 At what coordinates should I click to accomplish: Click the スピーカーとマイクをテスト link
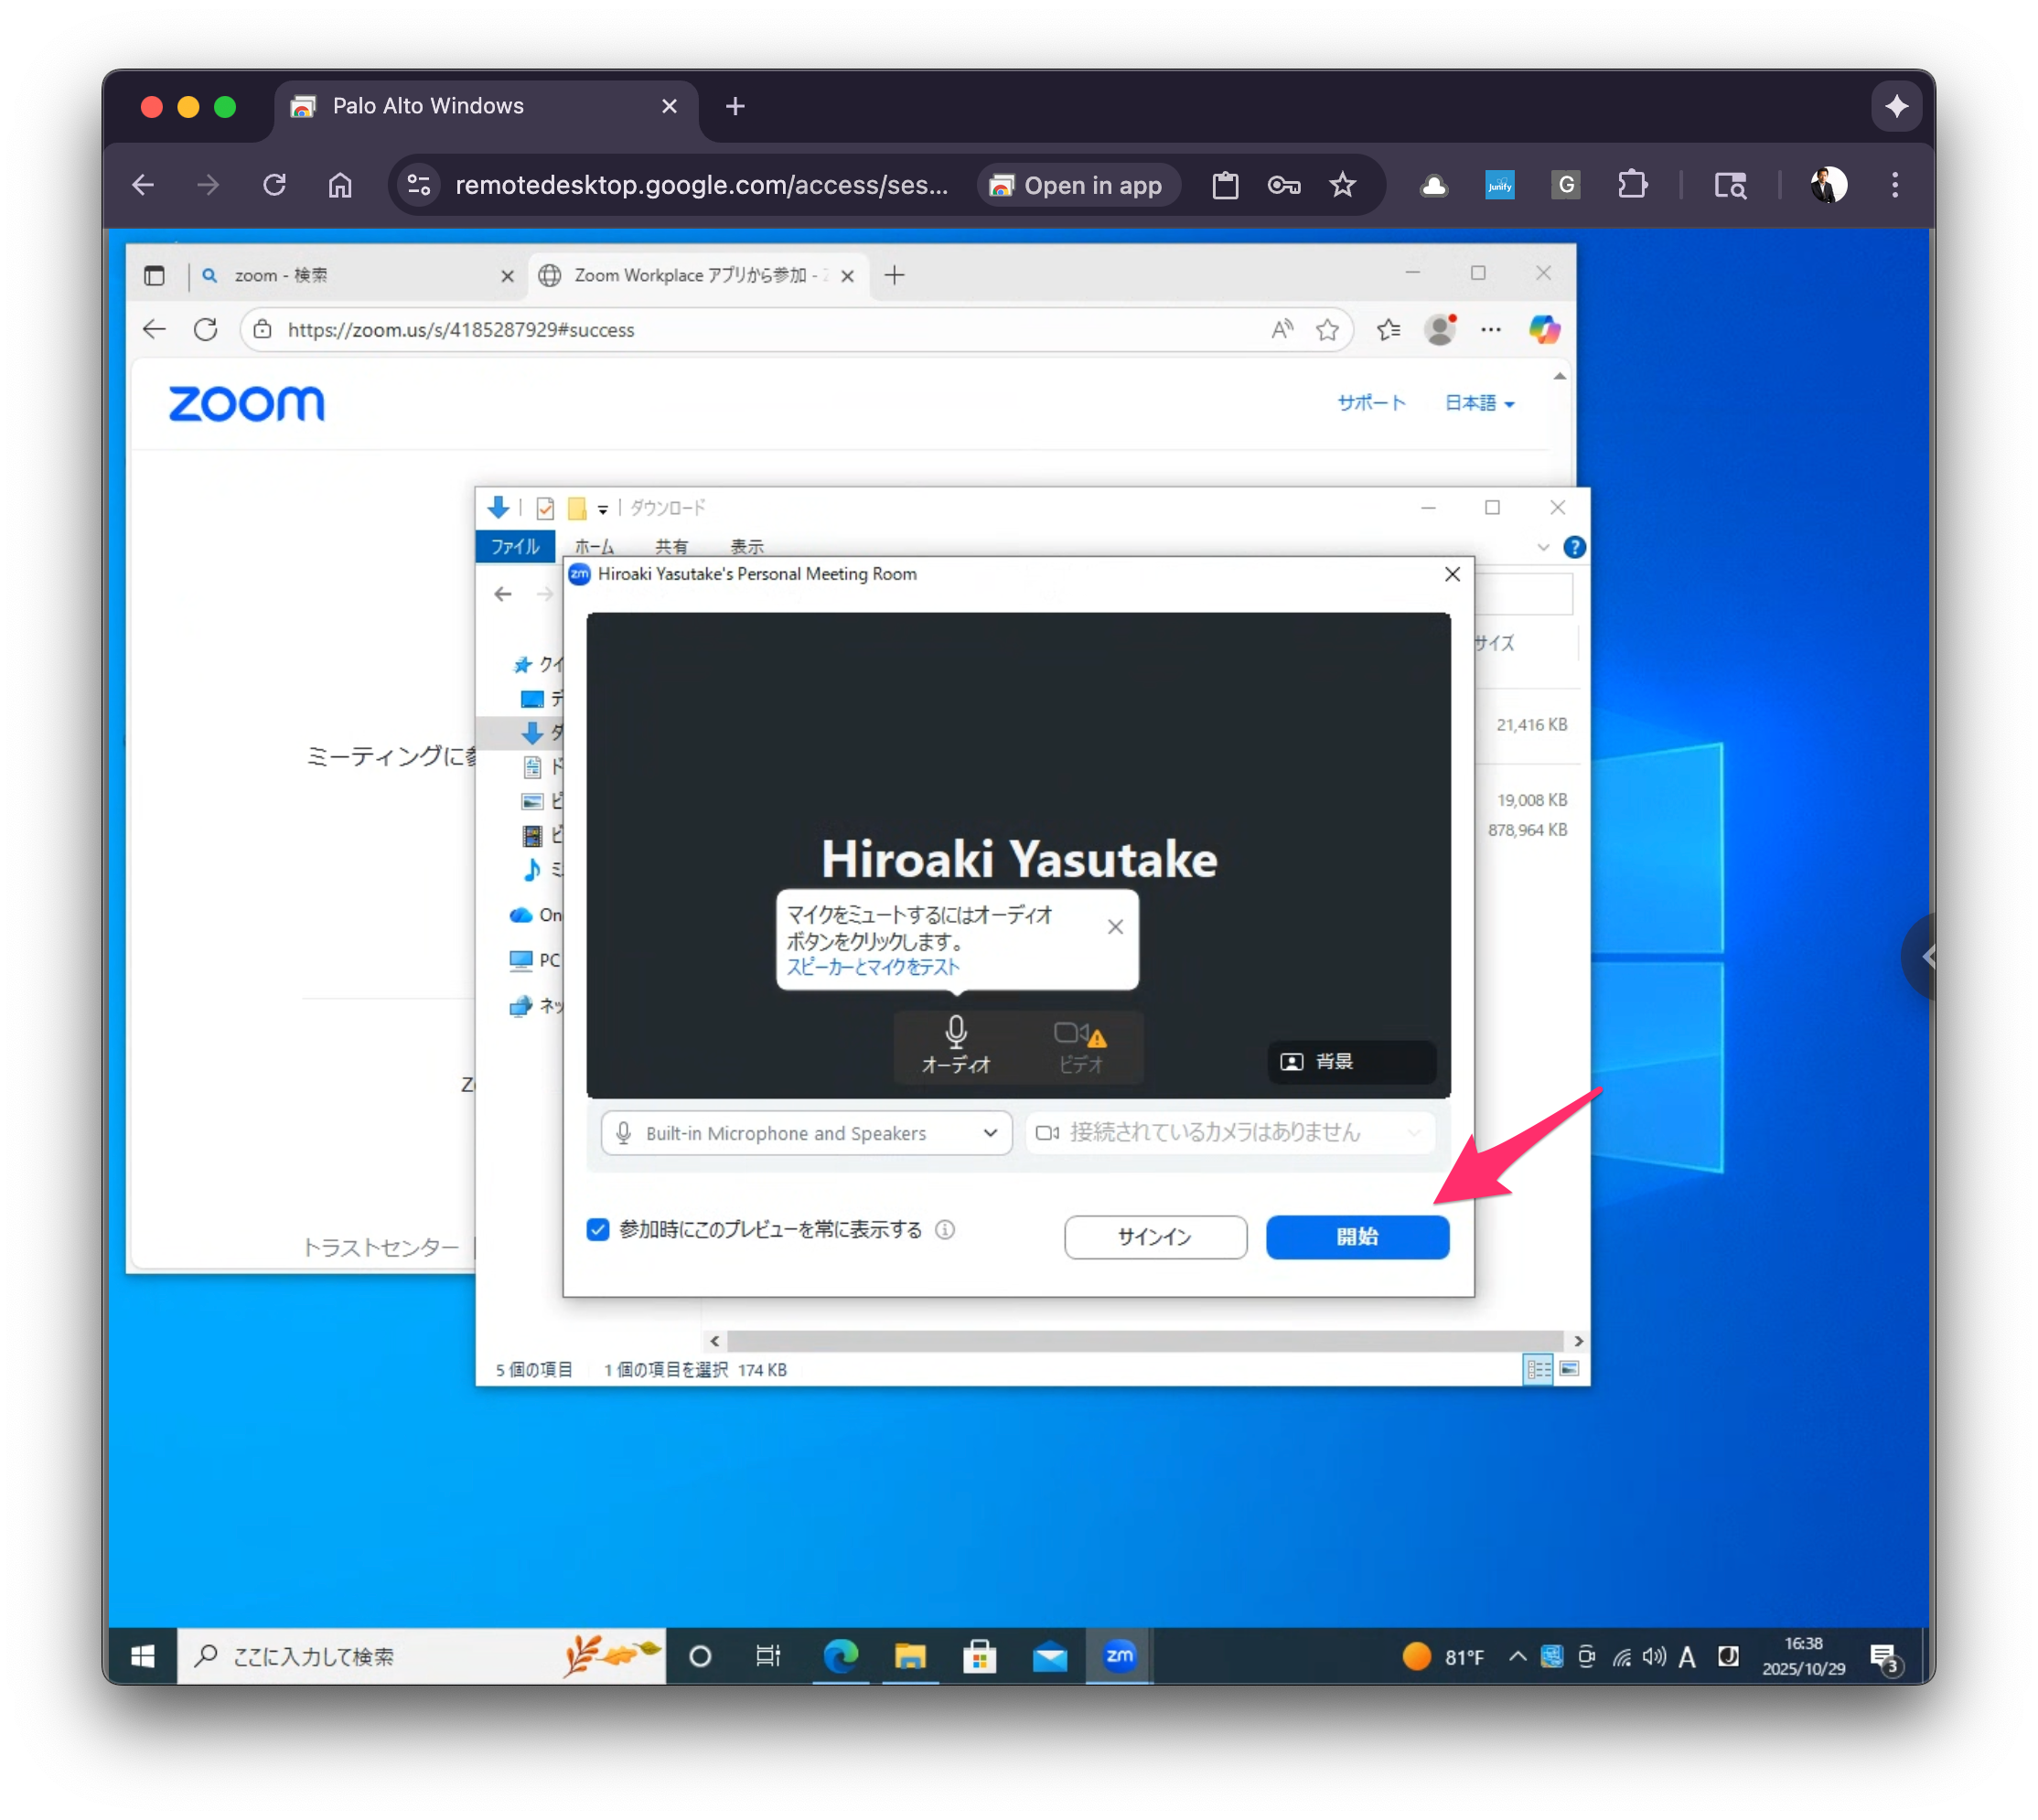click(872, 966)
